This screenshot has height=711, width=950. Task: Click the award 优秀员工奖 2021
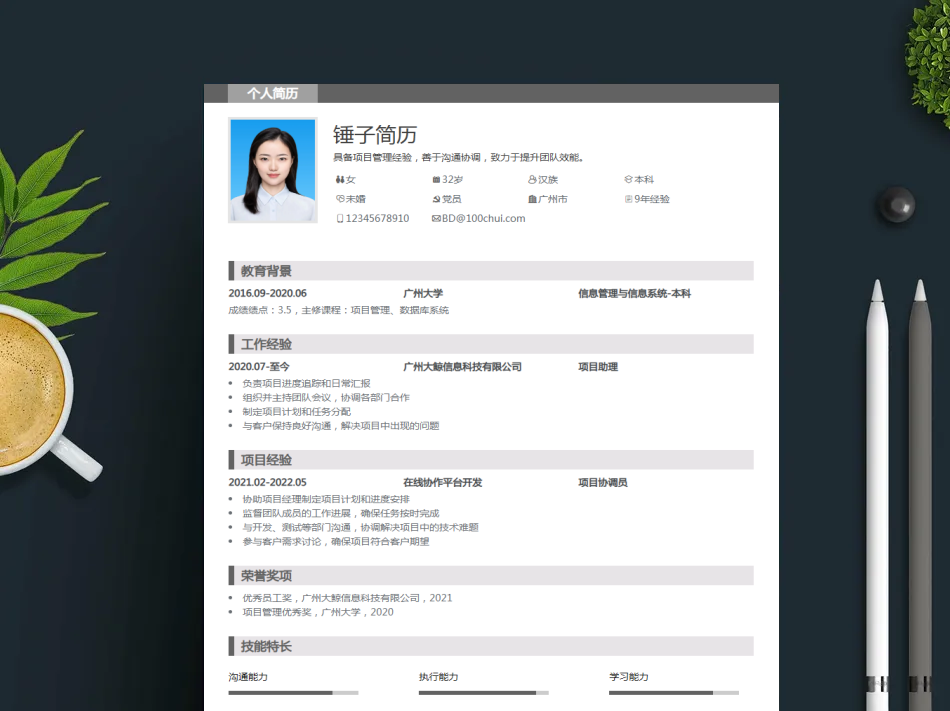[x=347, y=598]
